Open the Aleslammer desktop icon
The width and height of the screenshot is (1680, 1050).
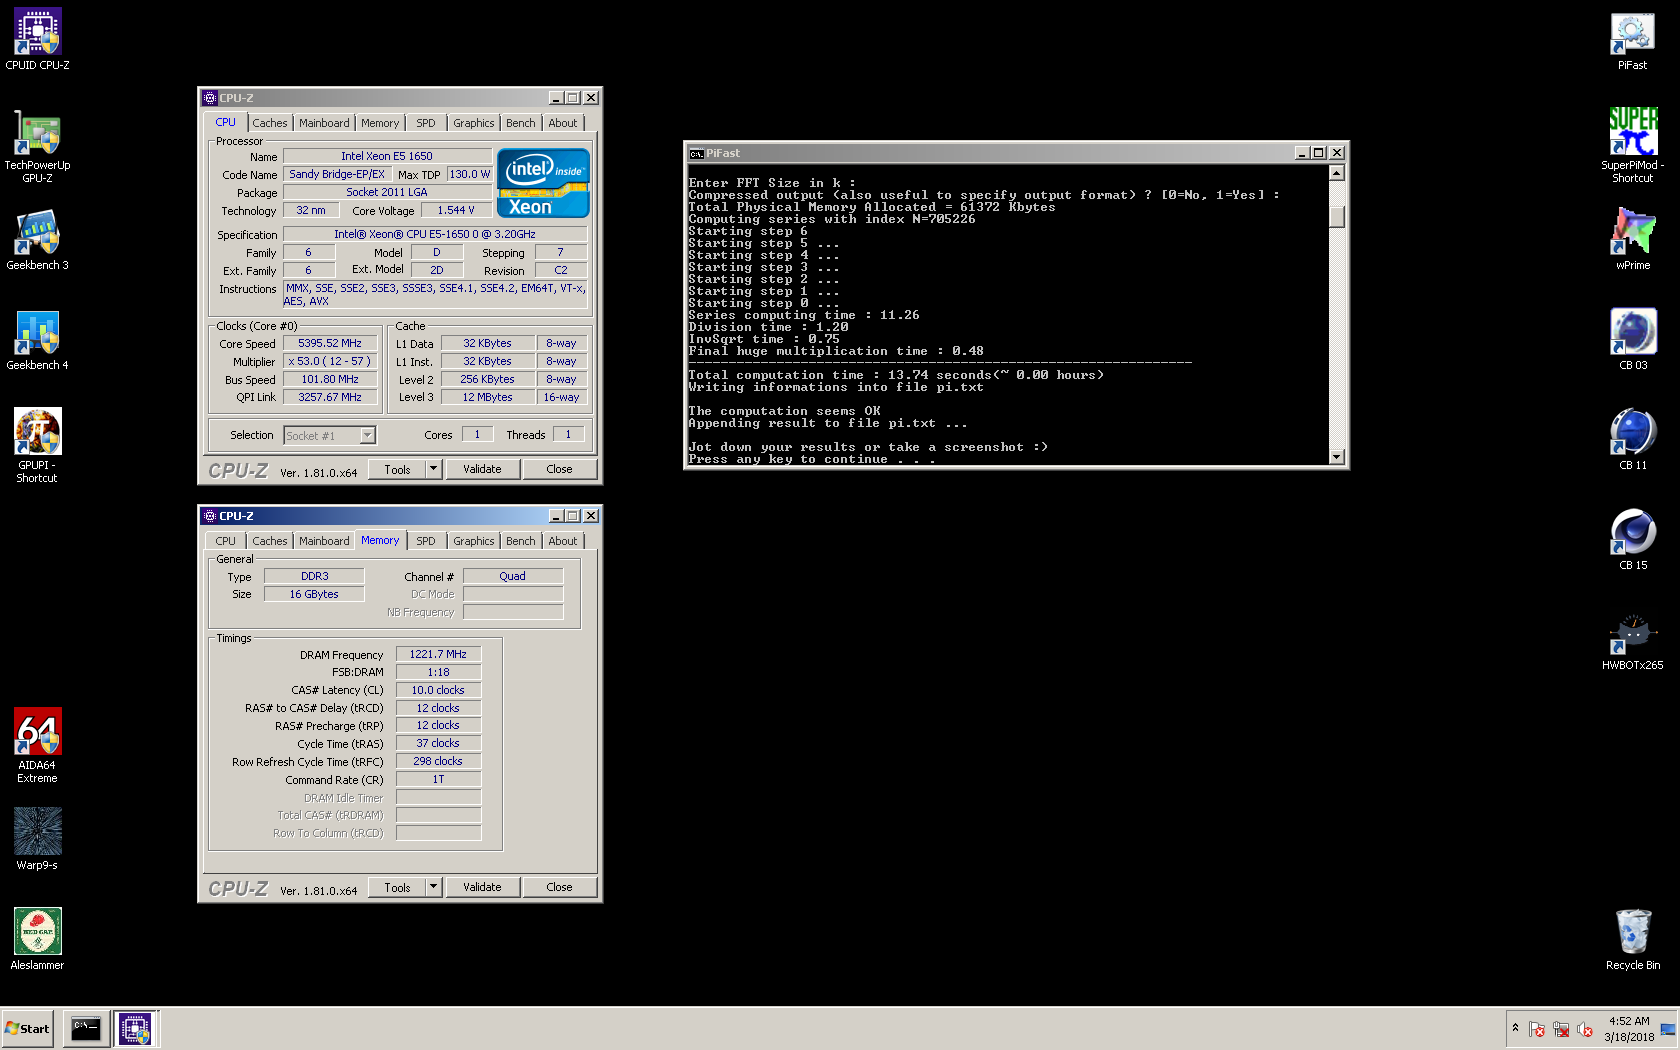point(37,939)
